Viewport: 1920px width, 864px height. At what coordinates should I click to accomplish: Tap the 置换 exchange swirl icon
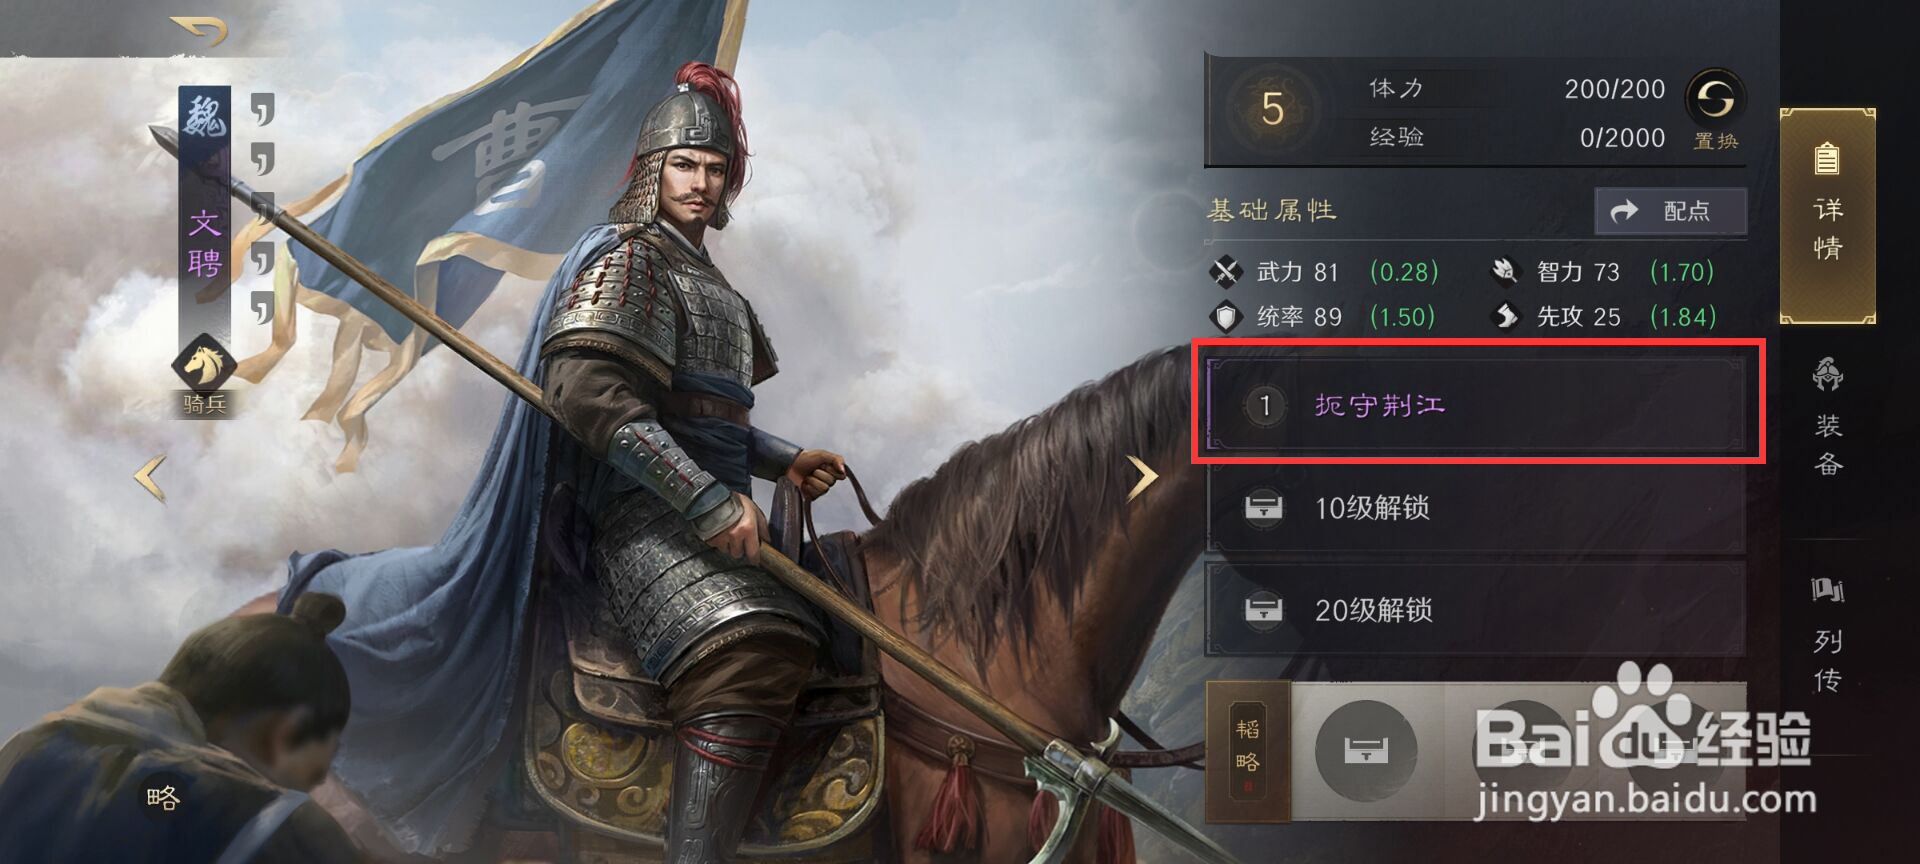click(x=1715, y=99)
